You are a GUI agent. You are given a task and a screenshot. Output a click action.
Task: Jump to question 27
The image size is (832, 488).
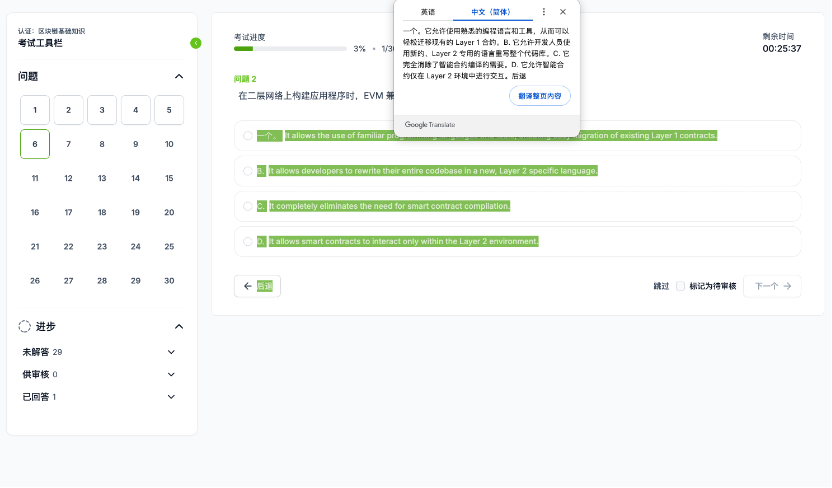[x=68, y=281]
